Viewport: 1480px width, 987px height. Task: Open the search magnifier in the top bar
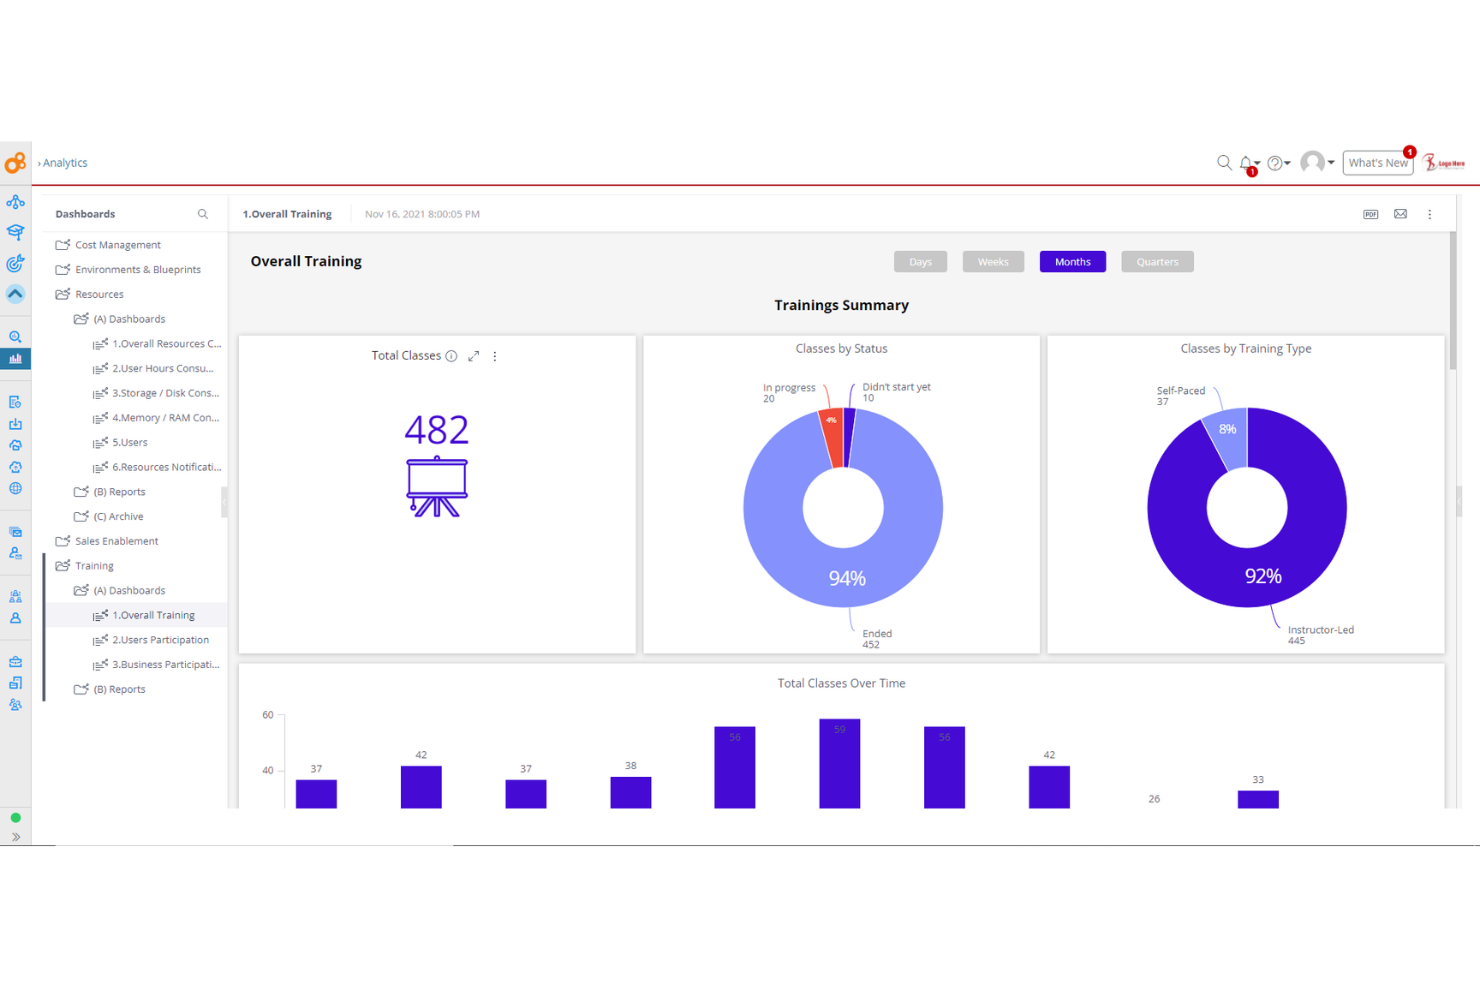coord(1224,162)
